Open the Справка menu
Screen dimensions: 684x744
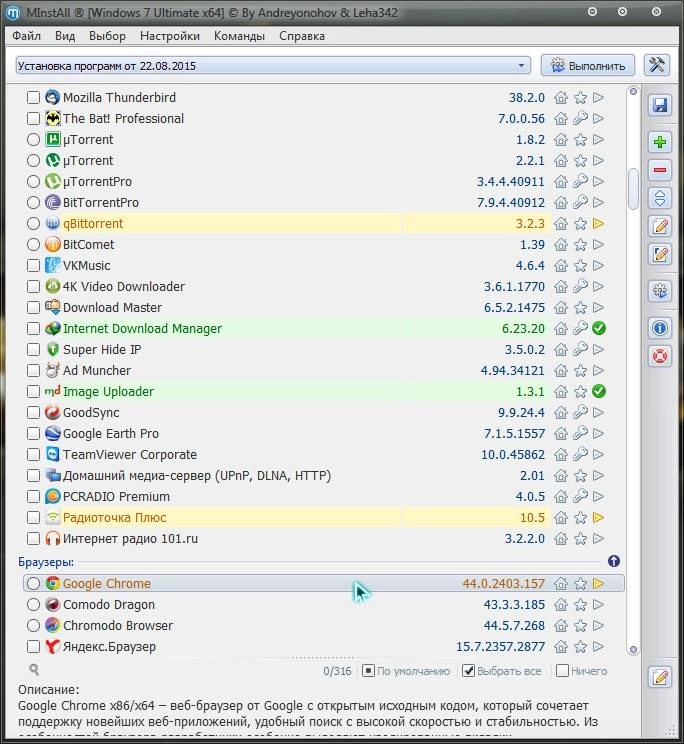point(302,36)
